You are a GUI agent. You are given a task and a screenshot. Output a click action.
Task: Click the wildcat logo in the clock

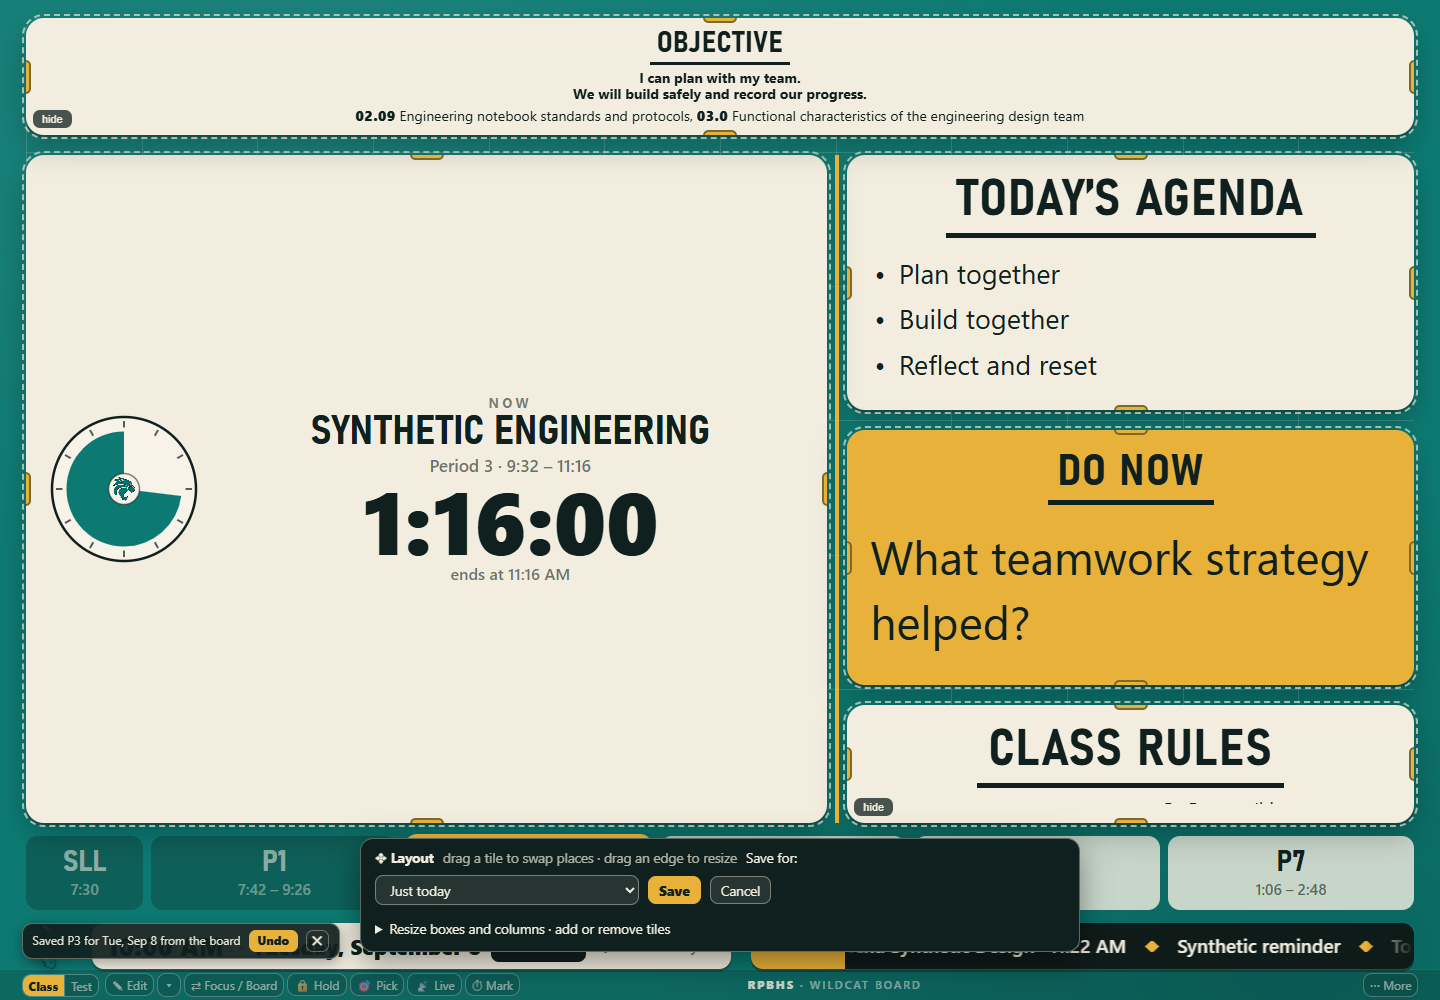[124, 489]
